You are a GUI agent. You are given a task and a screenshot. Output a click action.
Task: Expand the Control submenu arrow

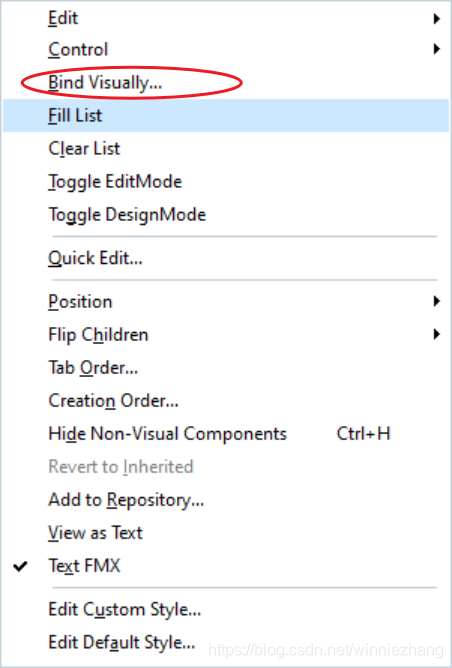pos(436,49)
